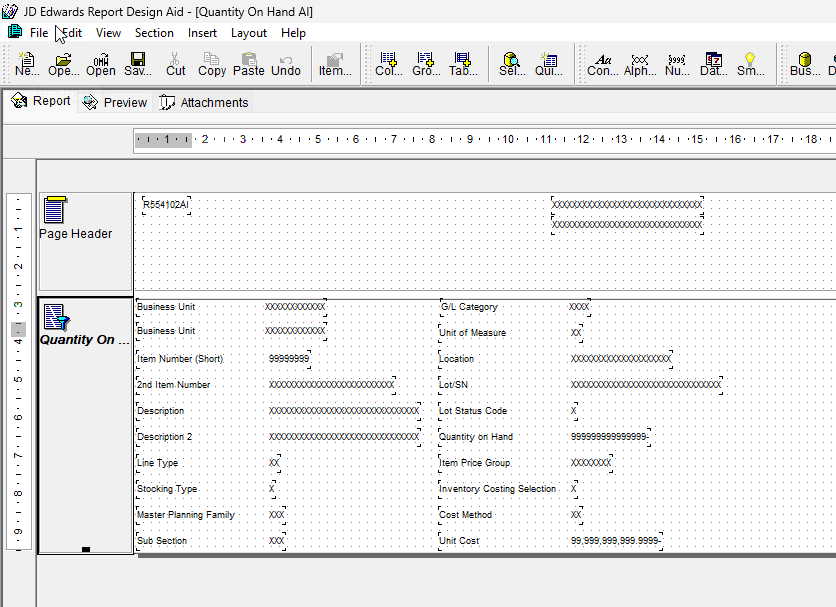Open the Section menu
This screenshot has height=607, width=836.
coord(154,33)
